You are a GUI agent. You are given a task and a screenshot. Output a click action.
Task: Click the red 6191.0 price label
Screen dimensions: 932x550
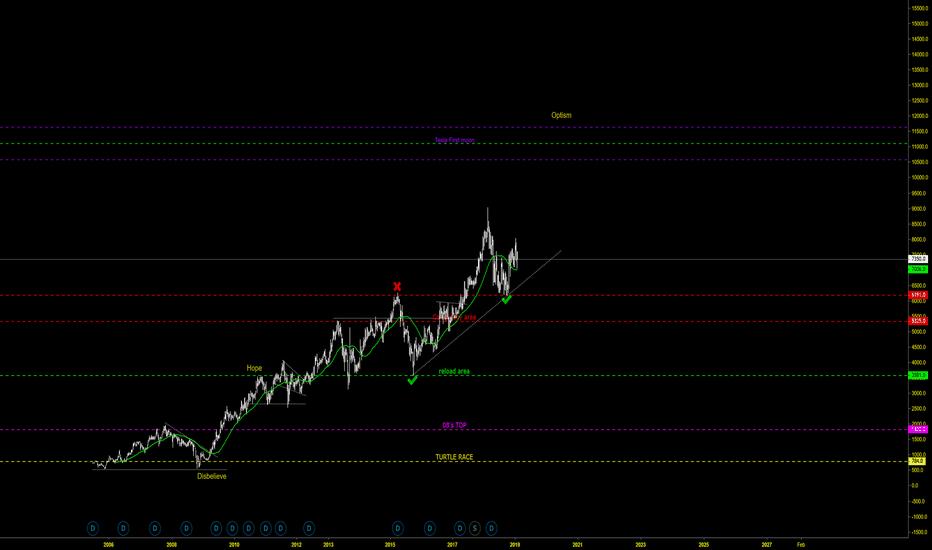(x=918, y=295)
